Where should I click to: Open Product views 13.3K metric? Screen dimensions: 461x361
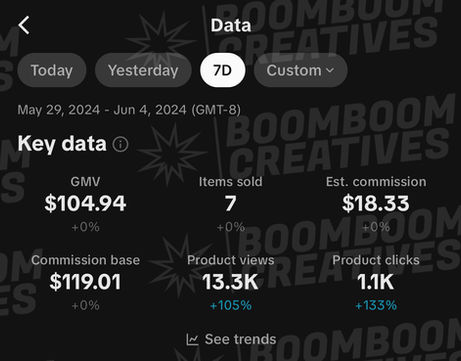(x=230, y=282)
